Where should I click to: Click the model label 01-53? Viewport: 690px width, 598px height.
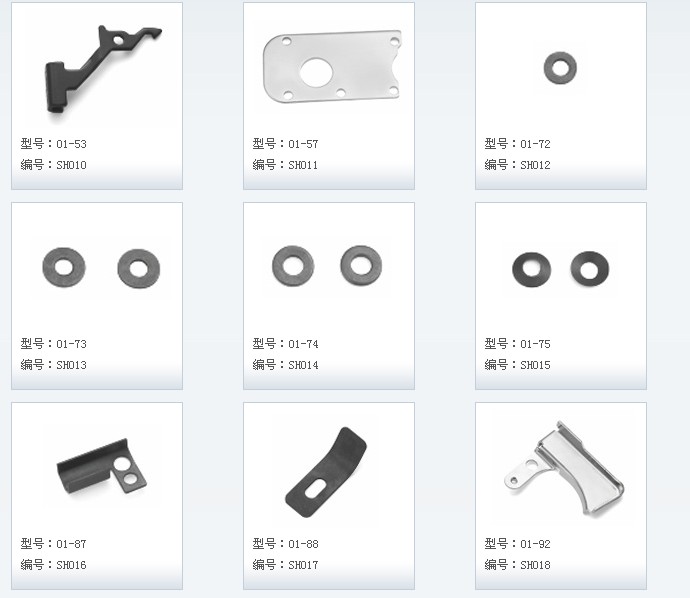(x=53, y=144)
